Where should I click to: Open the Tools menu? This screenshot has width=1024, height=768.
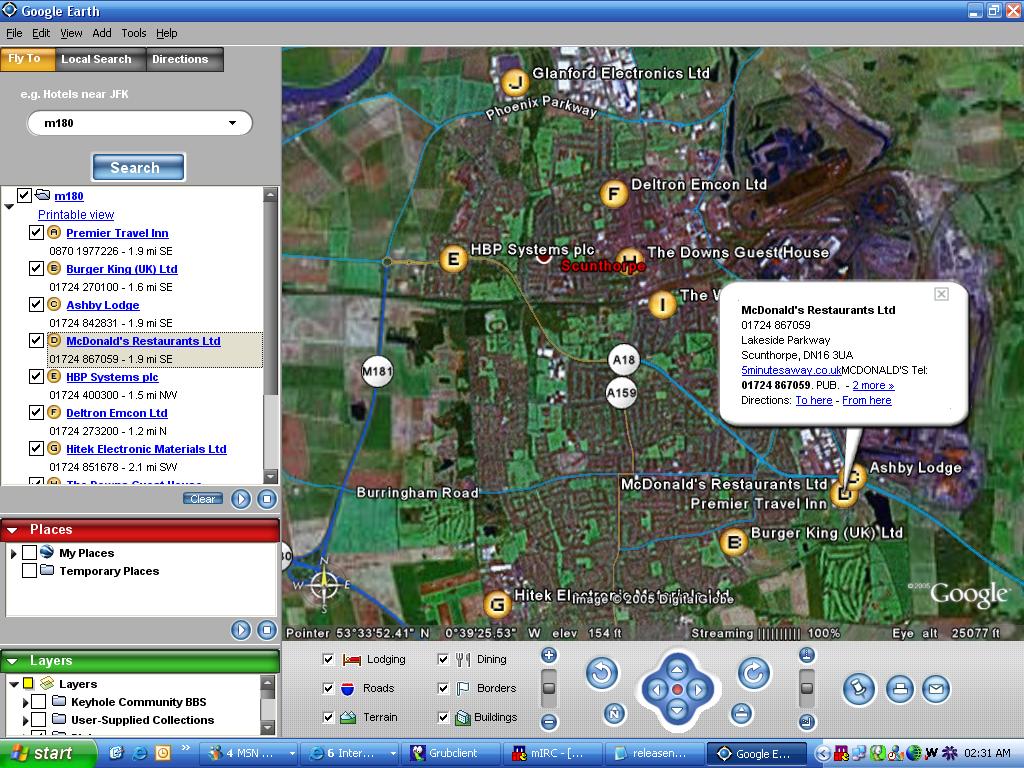tap(134, 33)
